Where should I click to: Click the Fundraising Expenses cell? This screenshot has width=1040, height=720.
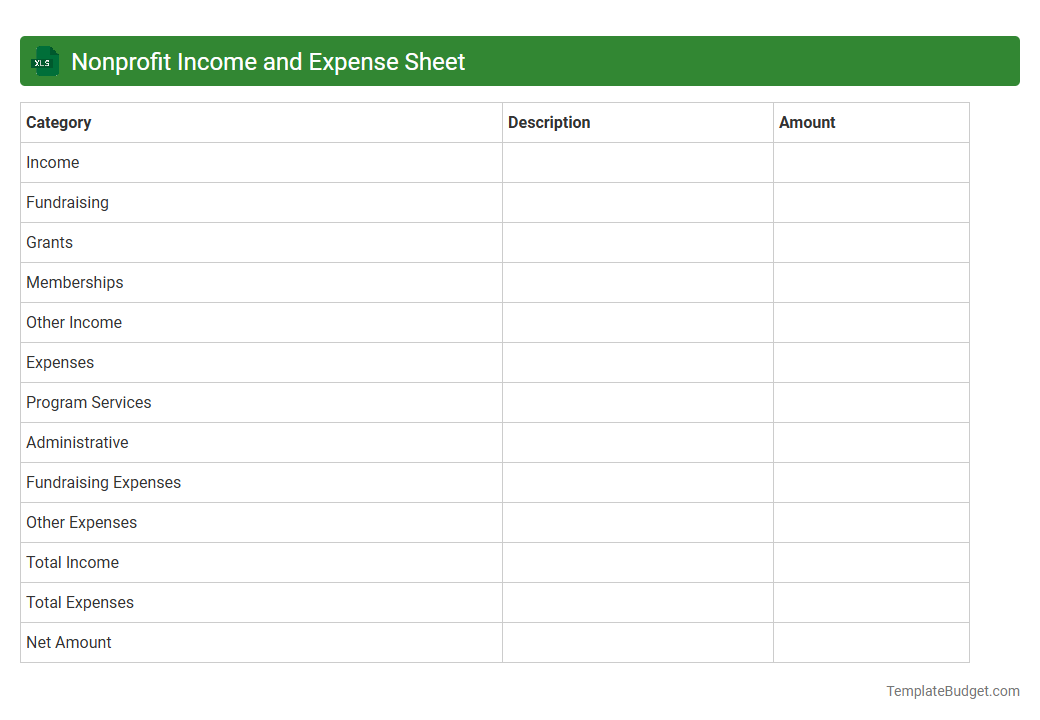pos(103,482)
